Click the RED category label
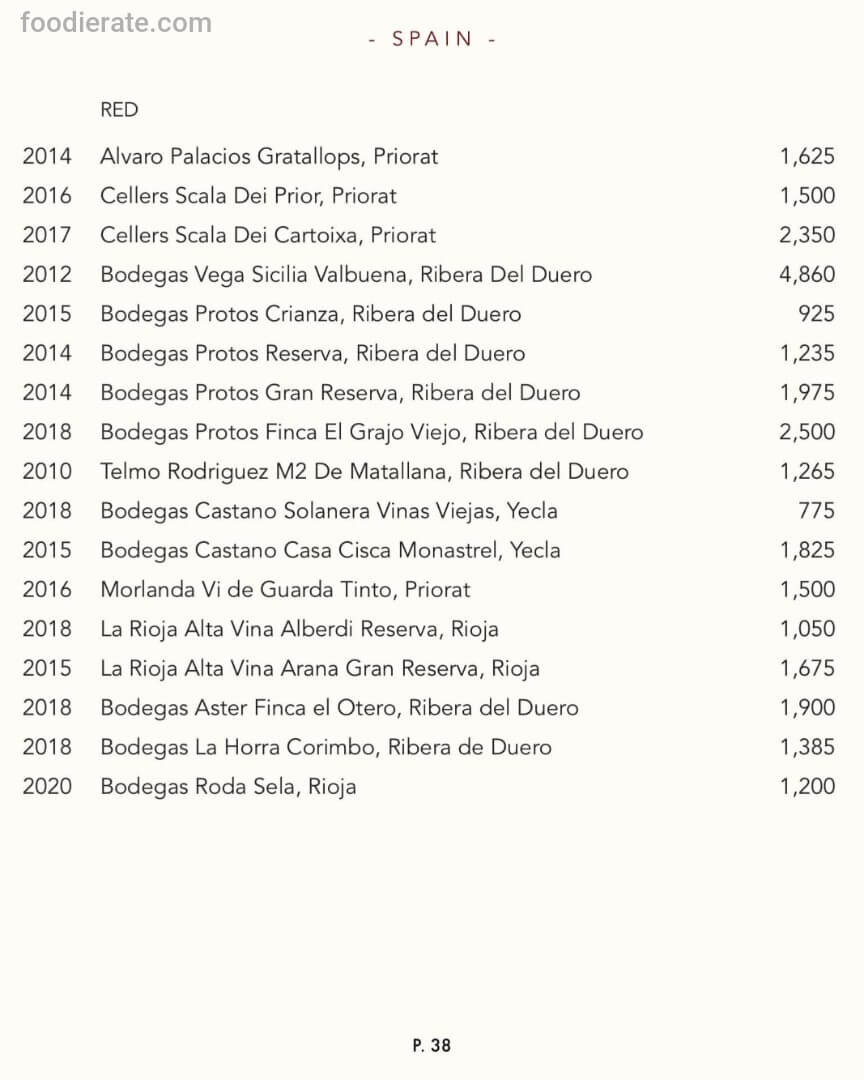 point(119,110)
